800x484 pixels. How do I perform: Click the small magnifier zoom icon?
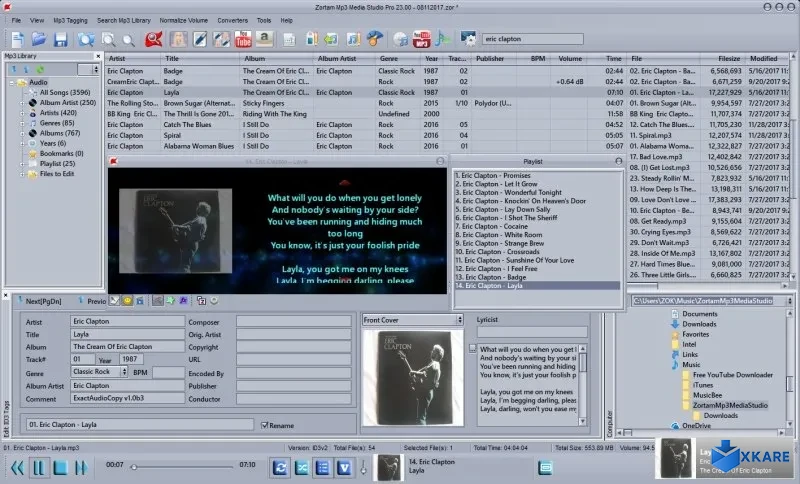(x=129, y=40)
